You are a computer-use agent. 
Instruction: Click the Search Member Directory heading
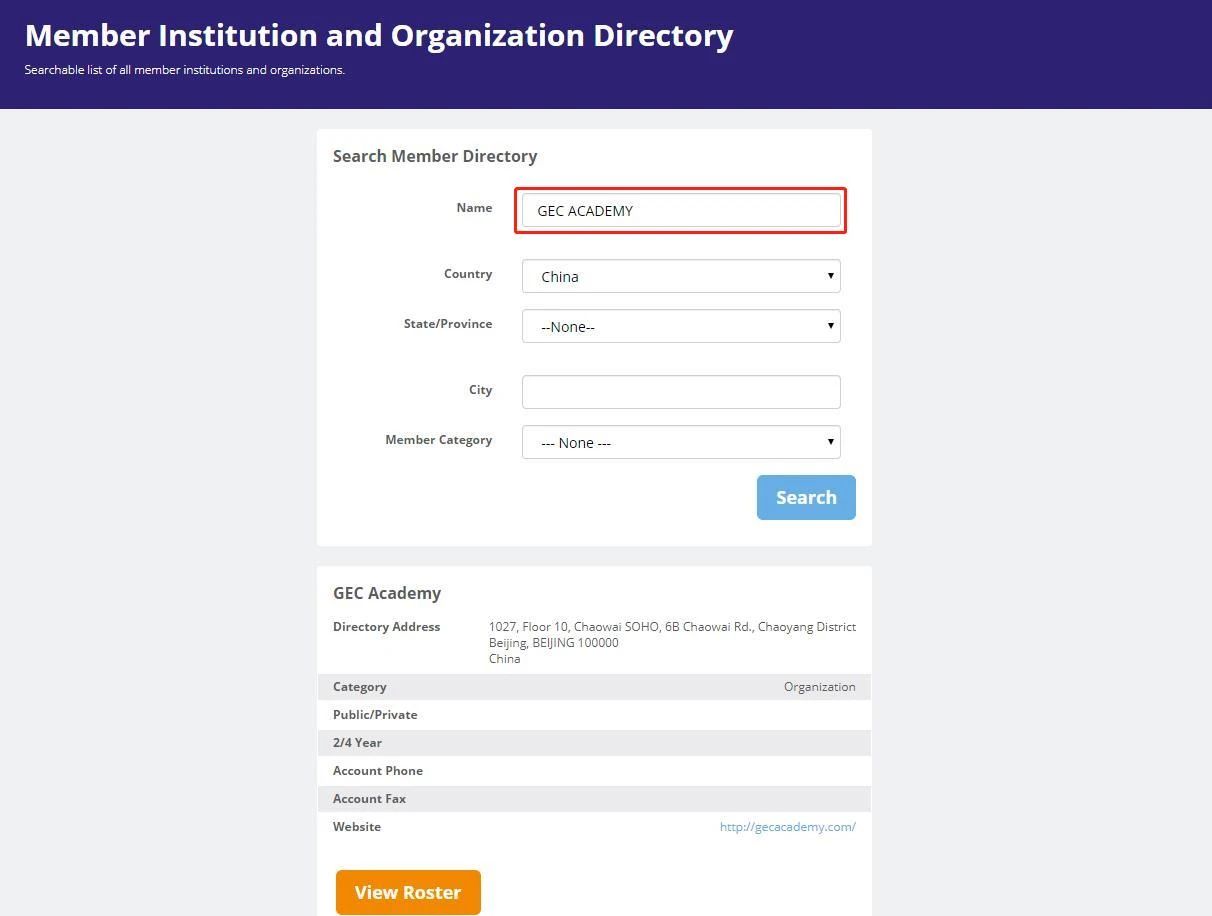click(x=435, y=156)
